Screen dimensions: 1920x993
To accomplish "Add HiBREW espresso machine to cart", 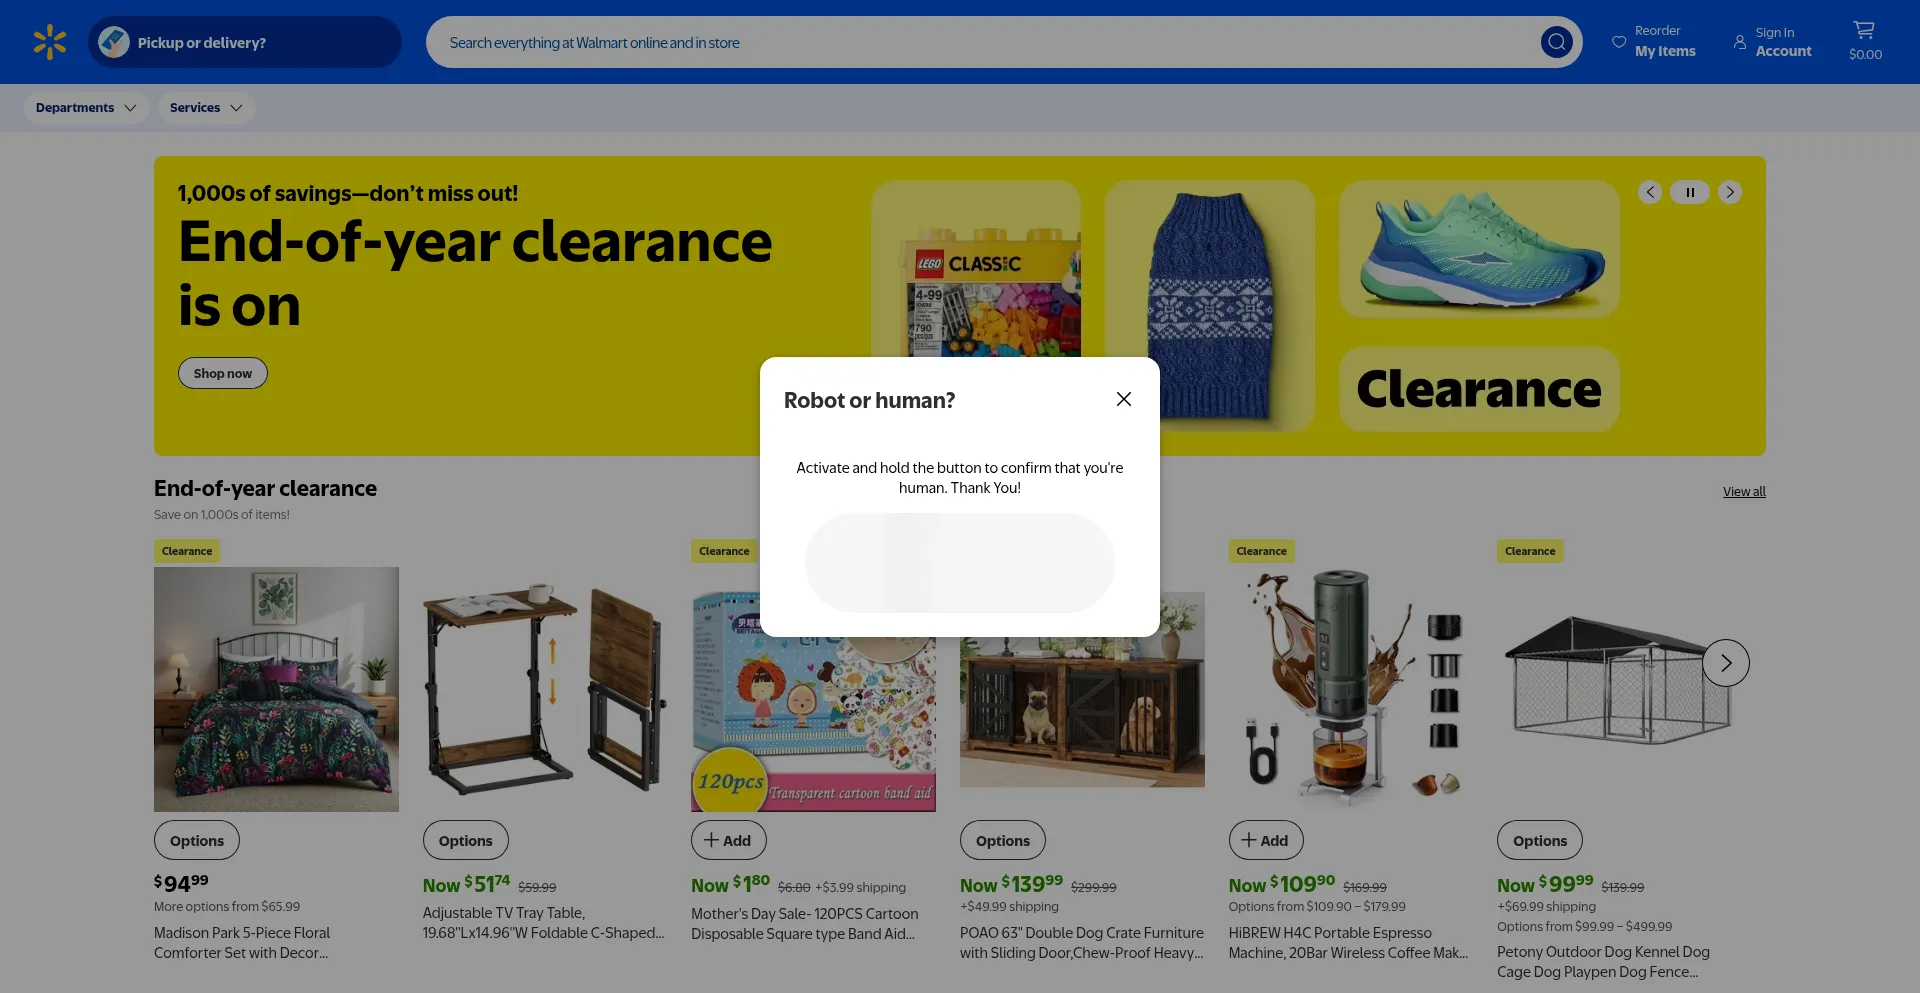I will [1266, 840].
